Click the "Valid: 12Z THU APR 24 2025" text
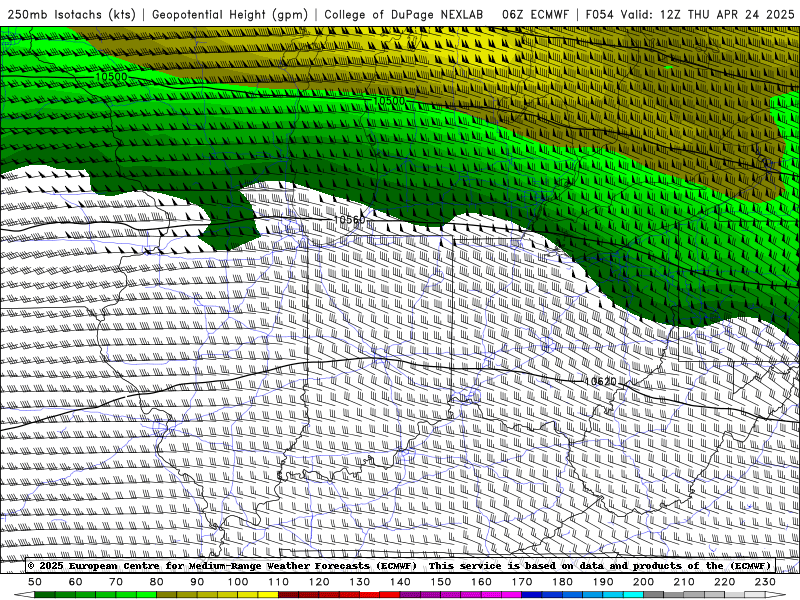Viewport: 800px width, 600px height. 706,14
